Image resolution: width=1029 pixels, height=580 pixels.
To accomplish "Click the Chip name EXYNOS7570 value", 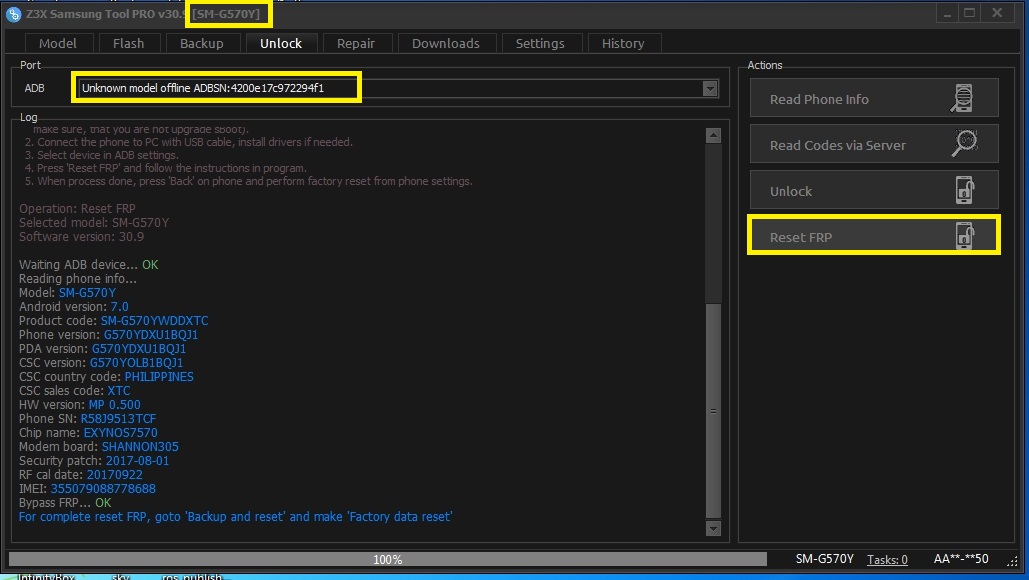I will click(120, 433).
